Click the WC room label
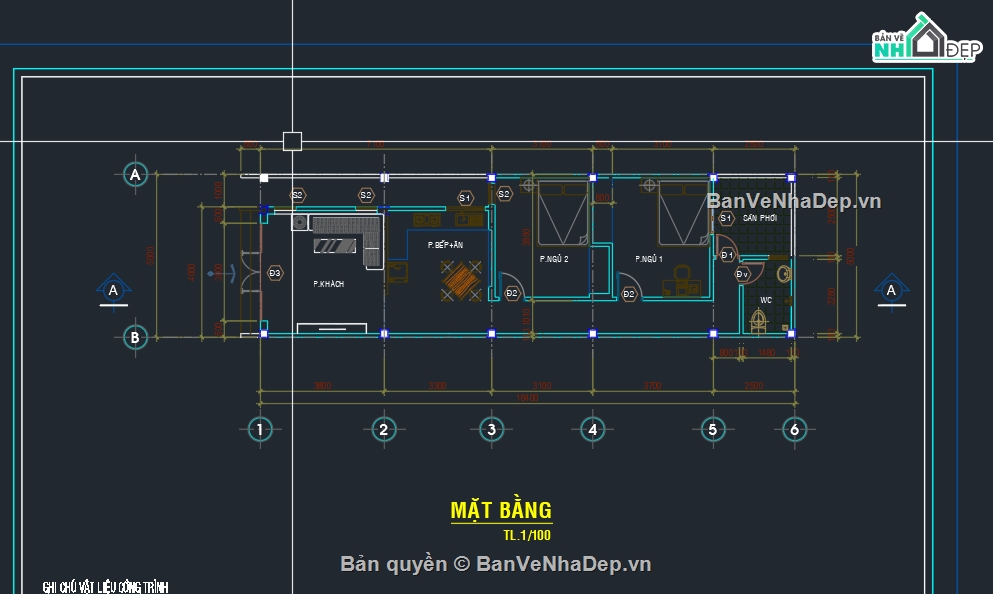 click(x=766, y=300)
